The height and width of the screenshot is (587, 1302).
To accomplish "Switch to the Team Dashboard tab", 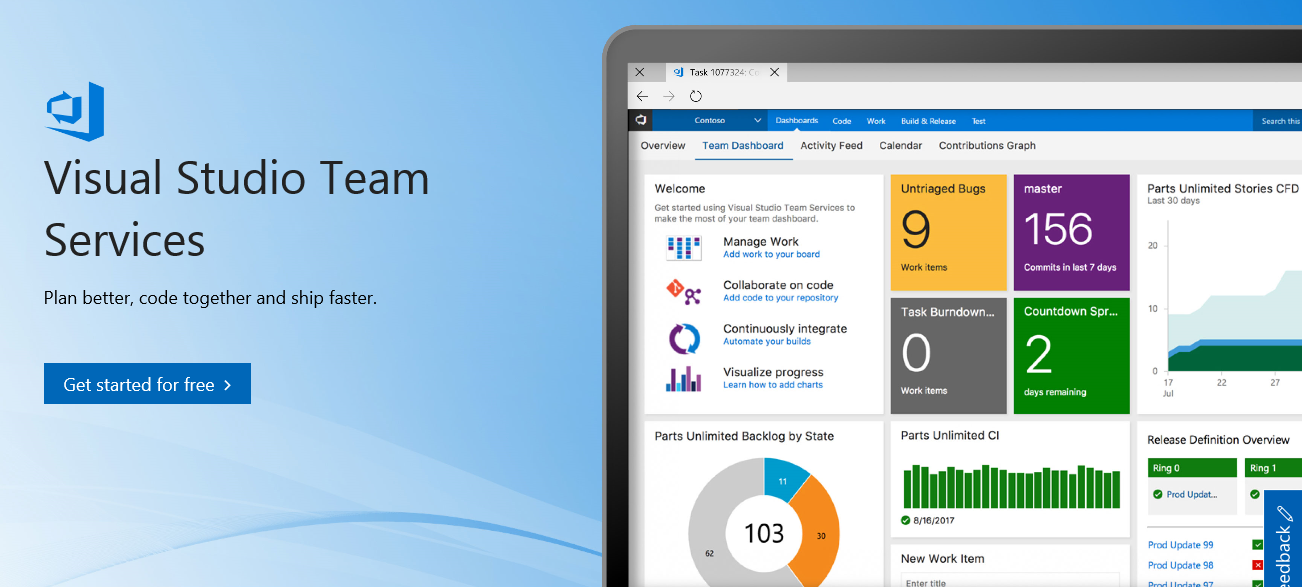I will (x=743, y=145).
